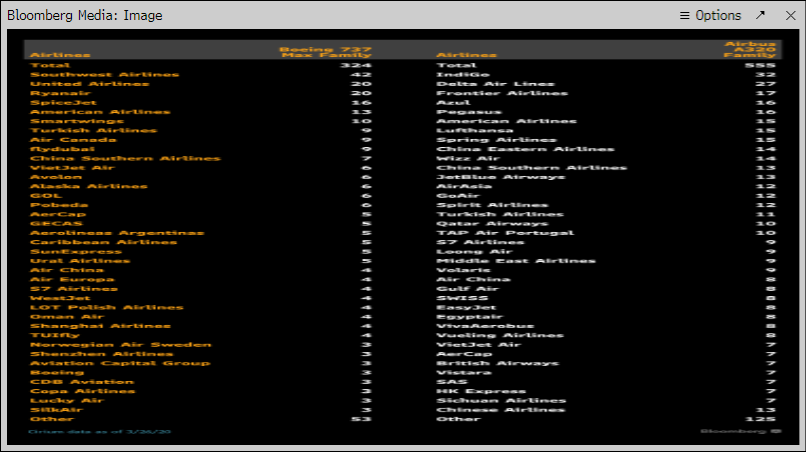806x452 pixels.
Task: Select the WestJet row
Action: coord(200,298)
